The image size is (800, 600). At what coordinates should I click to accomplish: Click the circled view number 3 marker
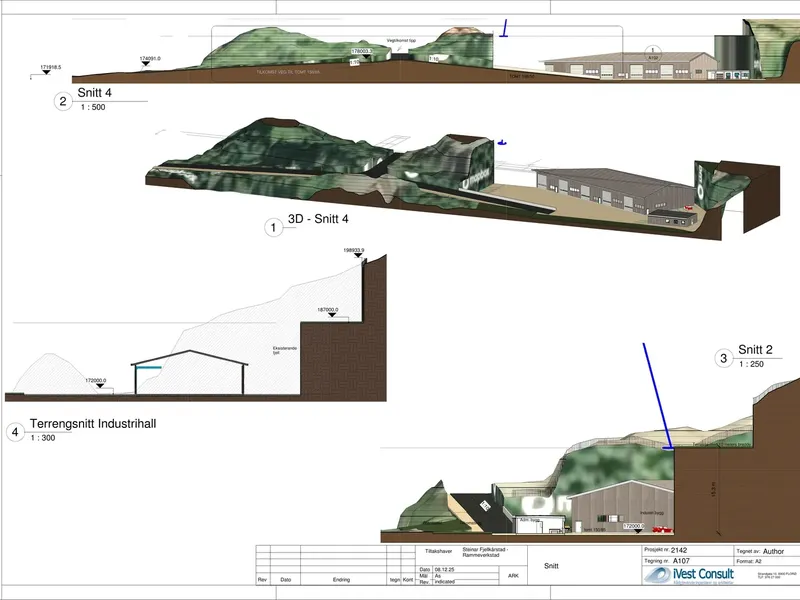(723, 358)
